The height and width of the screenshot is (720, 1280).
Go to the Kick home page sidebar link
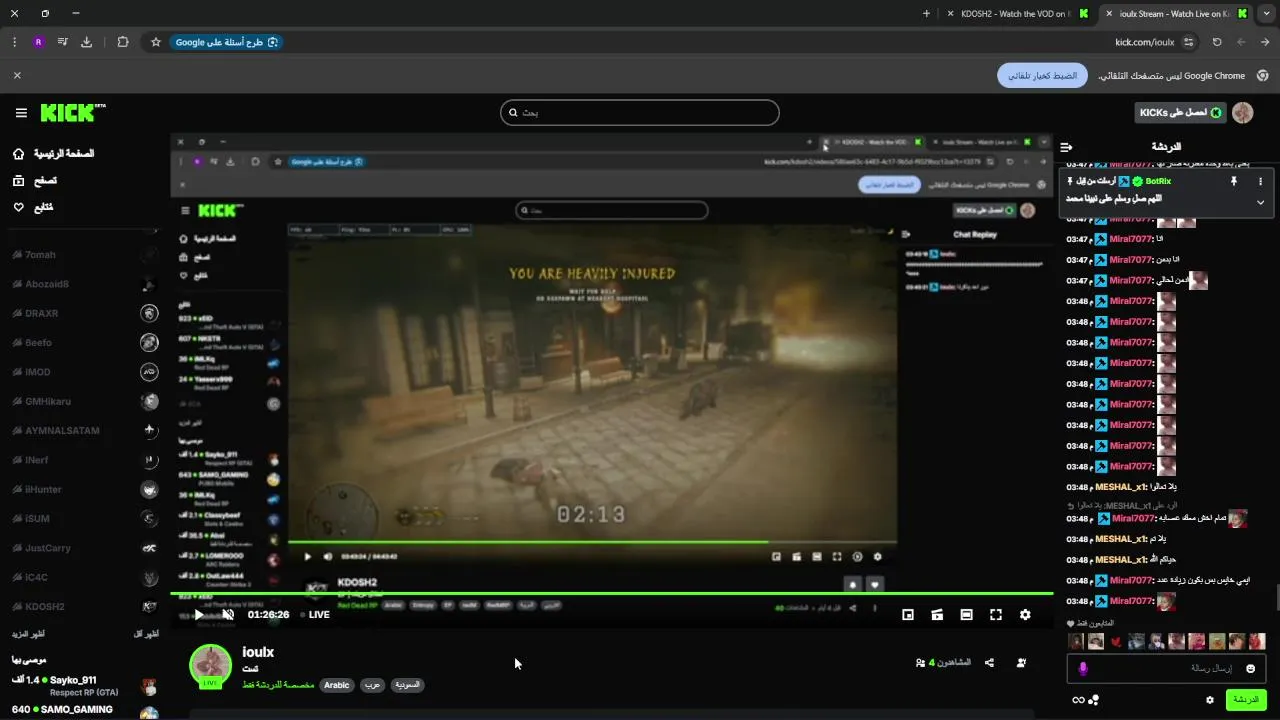click(x=54, y=154)
